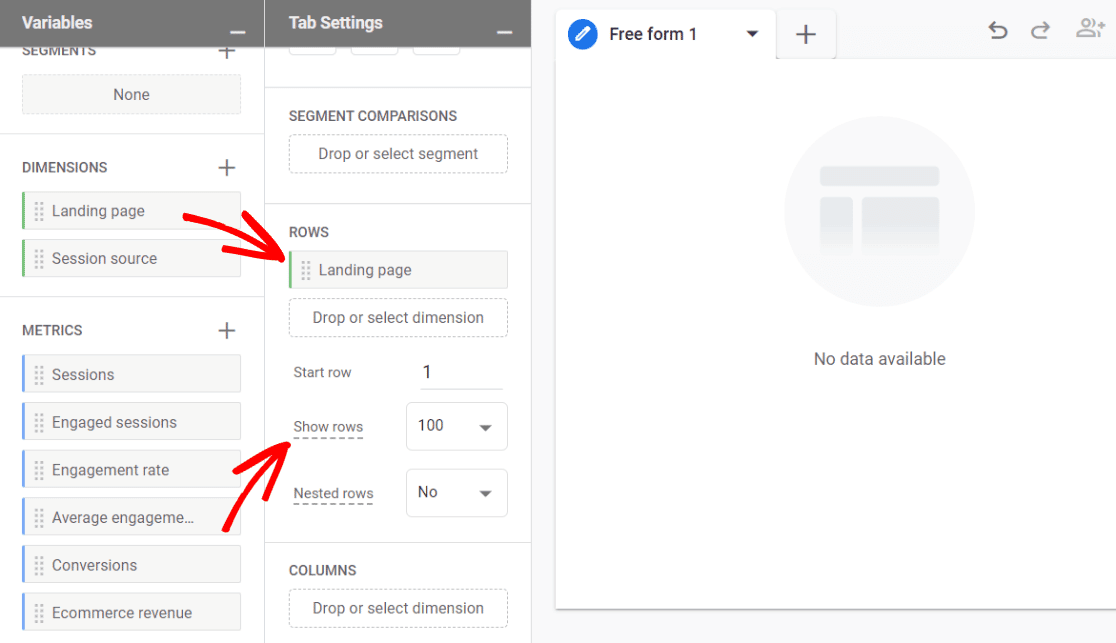Expand the Free form 1 tab dropdown arrow

click(x=752, y=33)
